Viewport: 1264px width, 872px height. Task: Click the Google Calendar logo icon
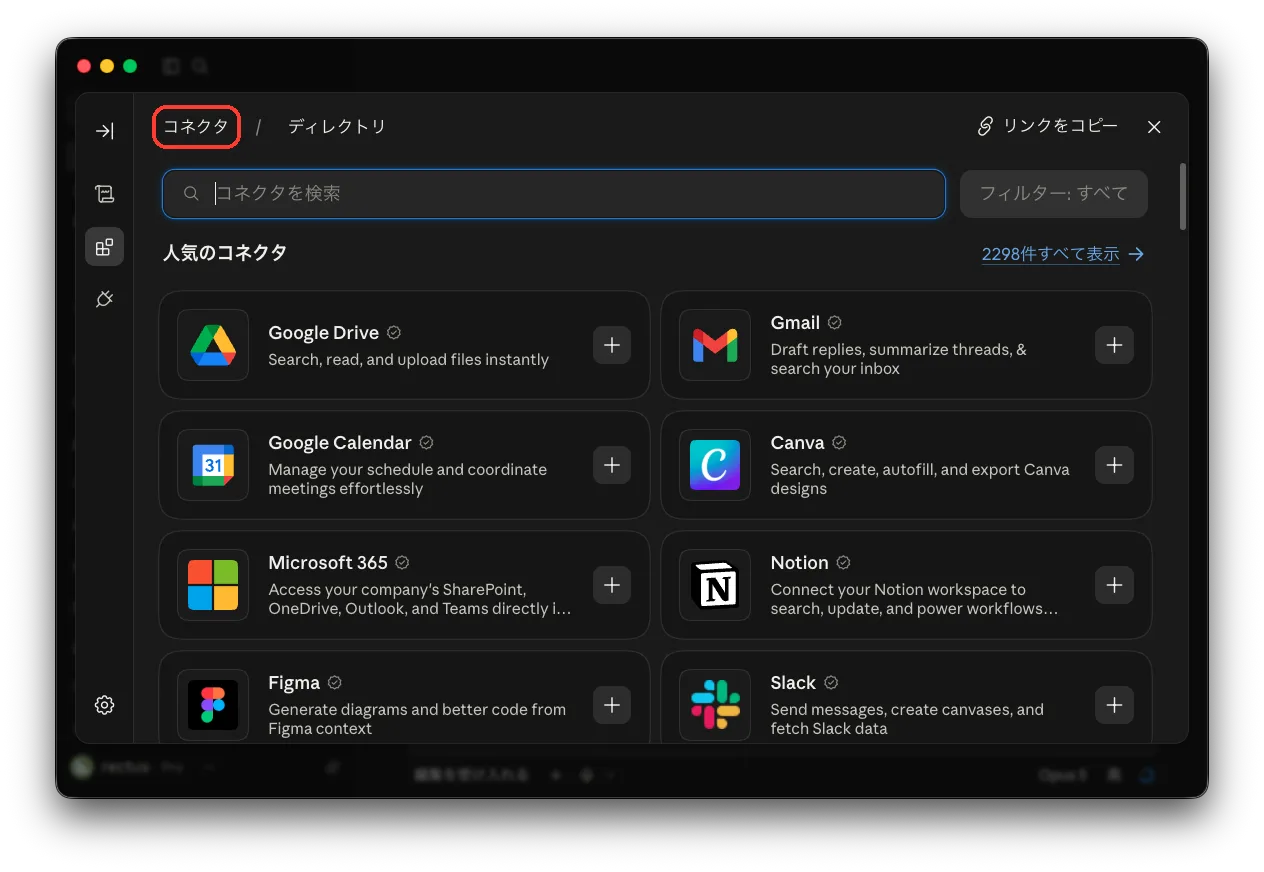[213, 465]
